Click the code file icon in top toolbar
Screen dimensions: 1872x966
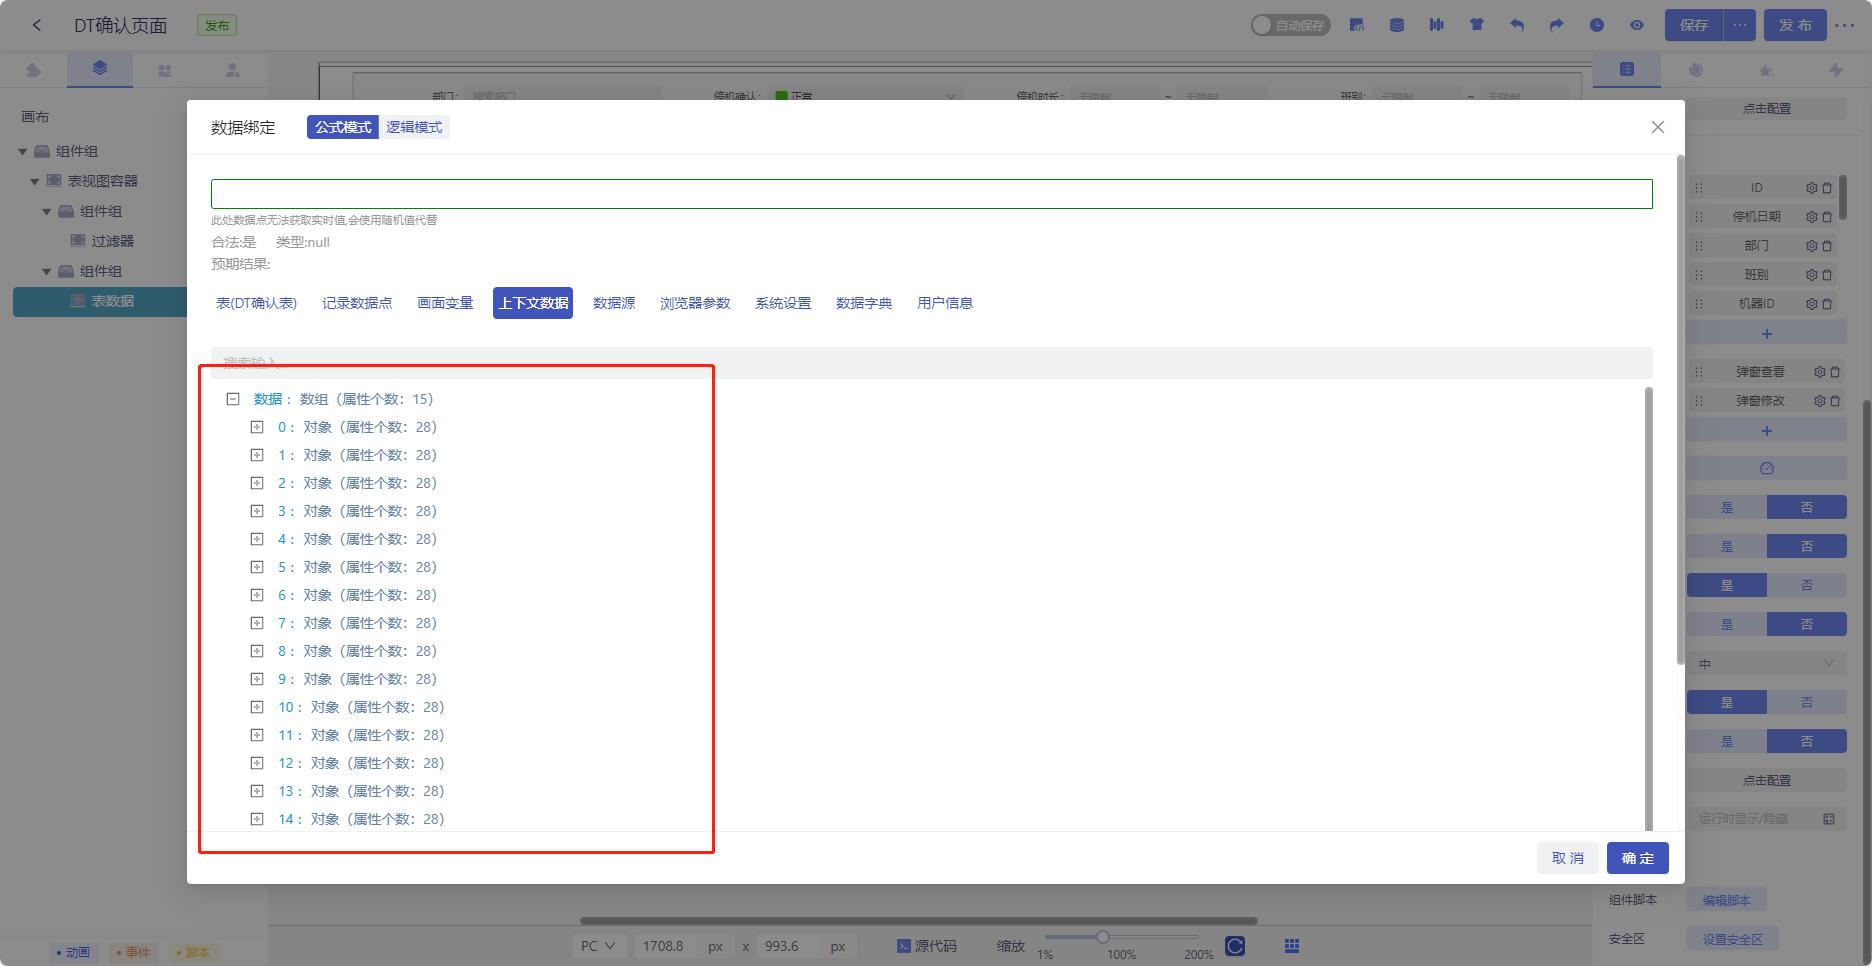click(x=1357, y=25)
